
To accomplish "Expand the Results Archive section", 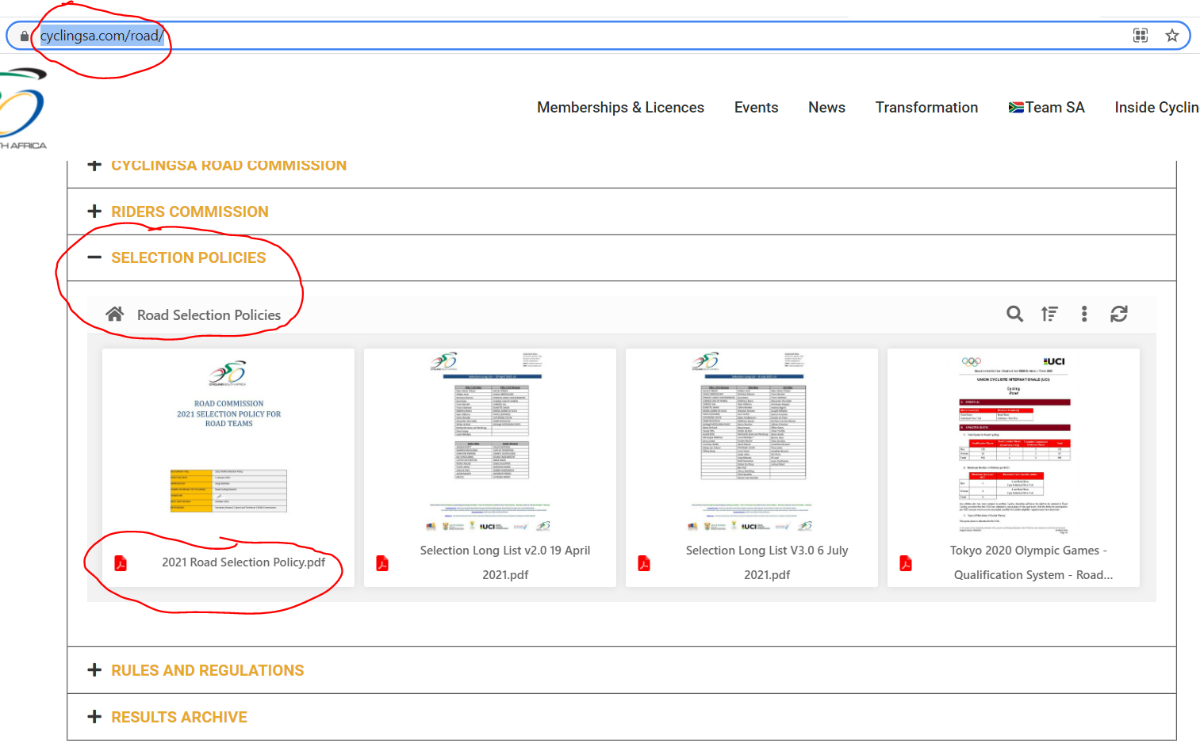I will [x=179, y=717].
